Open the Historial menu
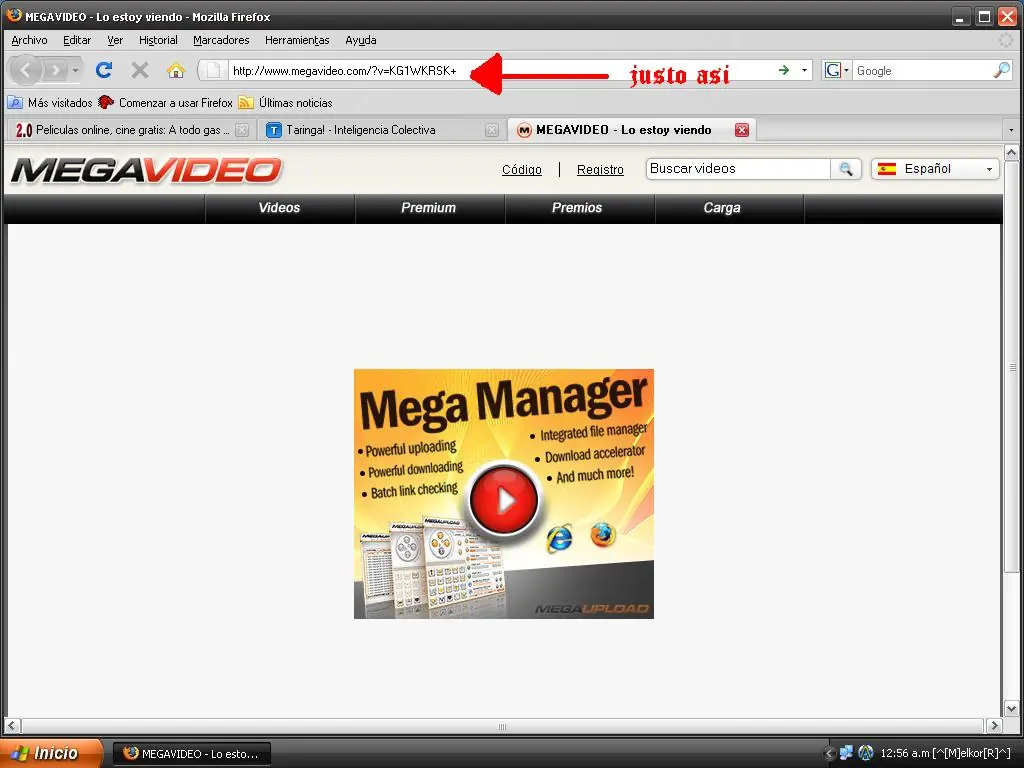The image size is (1024, 768). click(158, 40)
